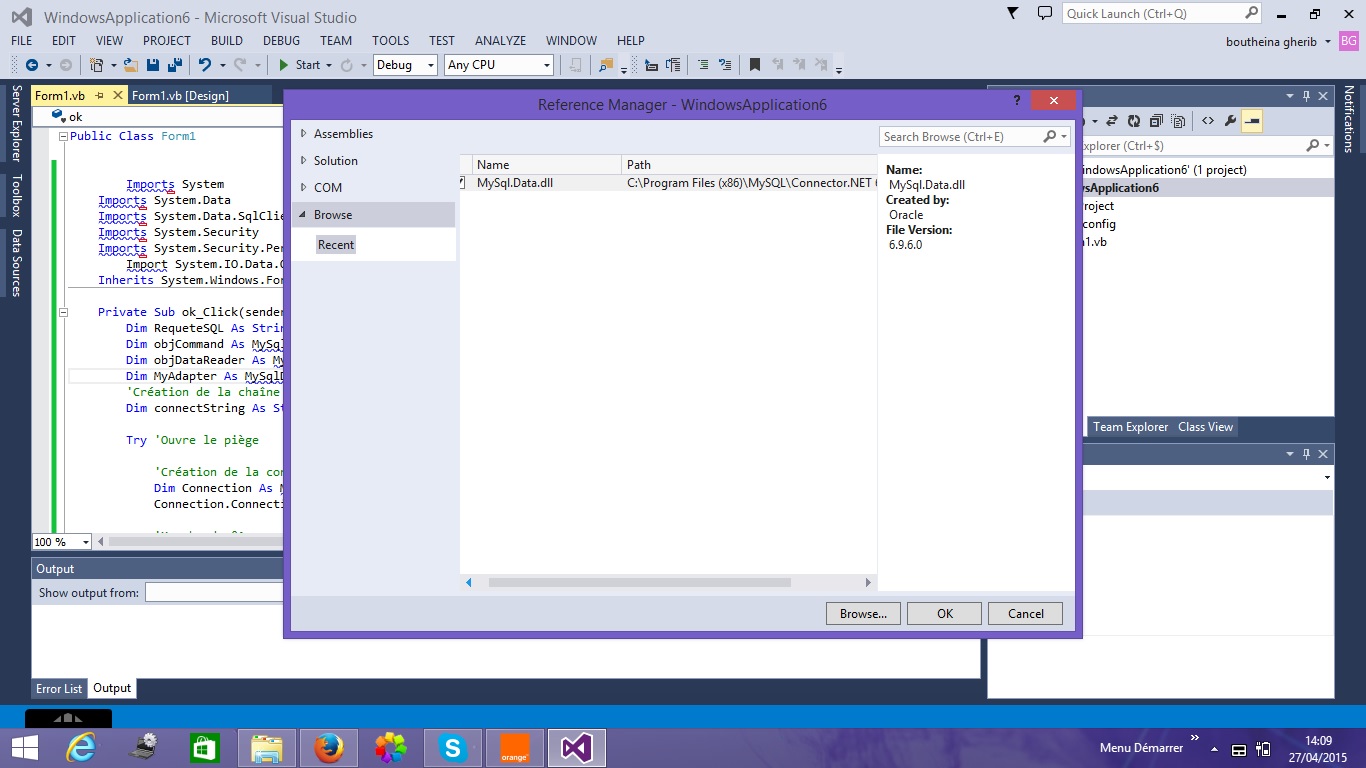Expand Assemblies in Reference Manager
The image size is (1366, 768).
[x=304, y=133]
